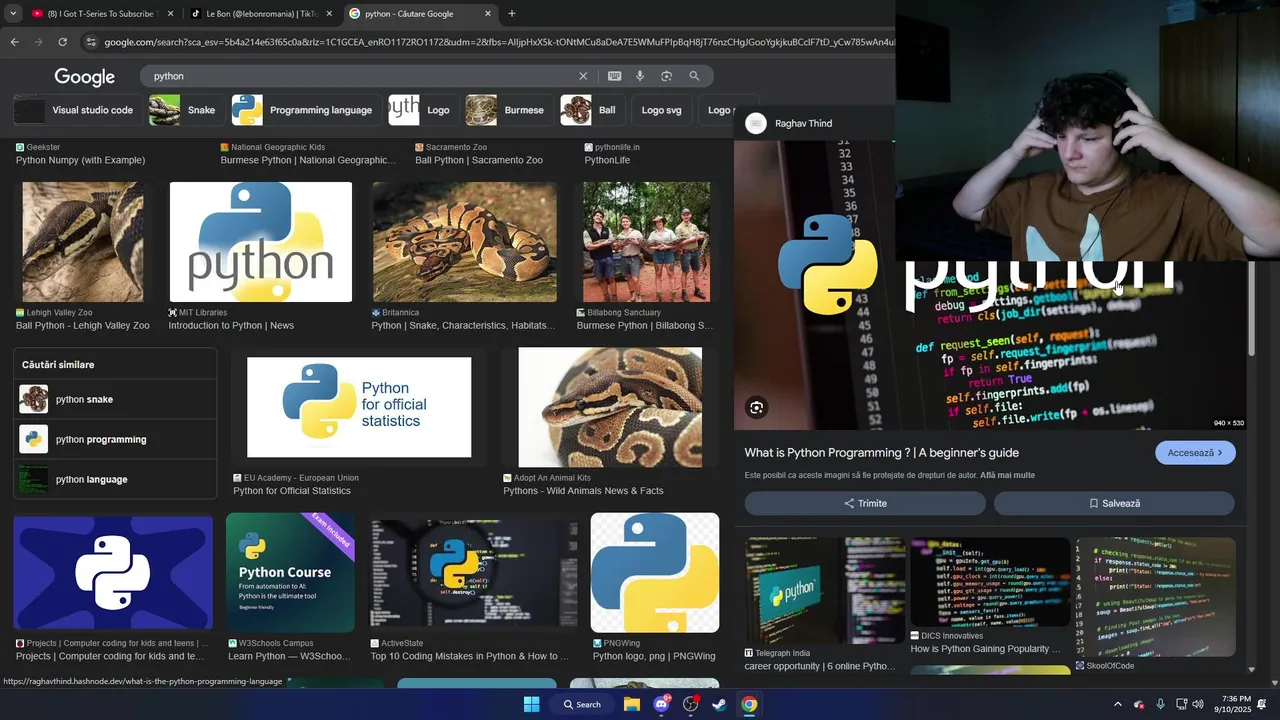Viewport: 1280px width, 720px height.
Task: Open Discord from the taskbar
Action: point(661,704)
